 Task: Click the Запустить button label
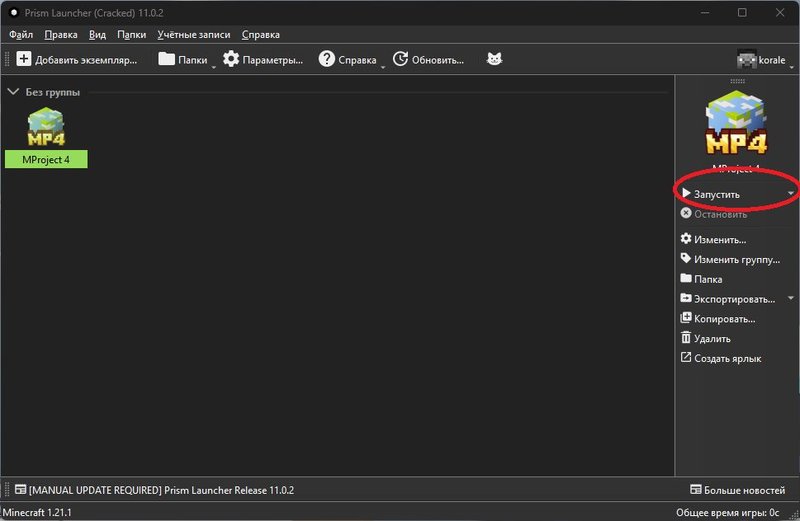717,194
